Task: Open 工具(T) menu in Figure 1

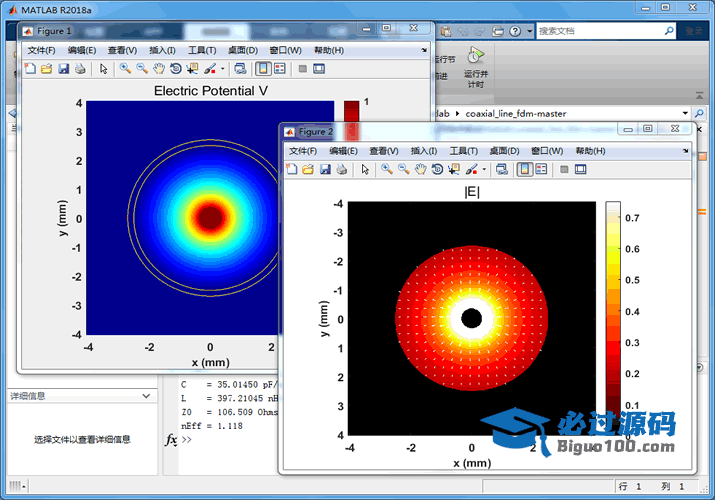Action: [x=202, y=50]
